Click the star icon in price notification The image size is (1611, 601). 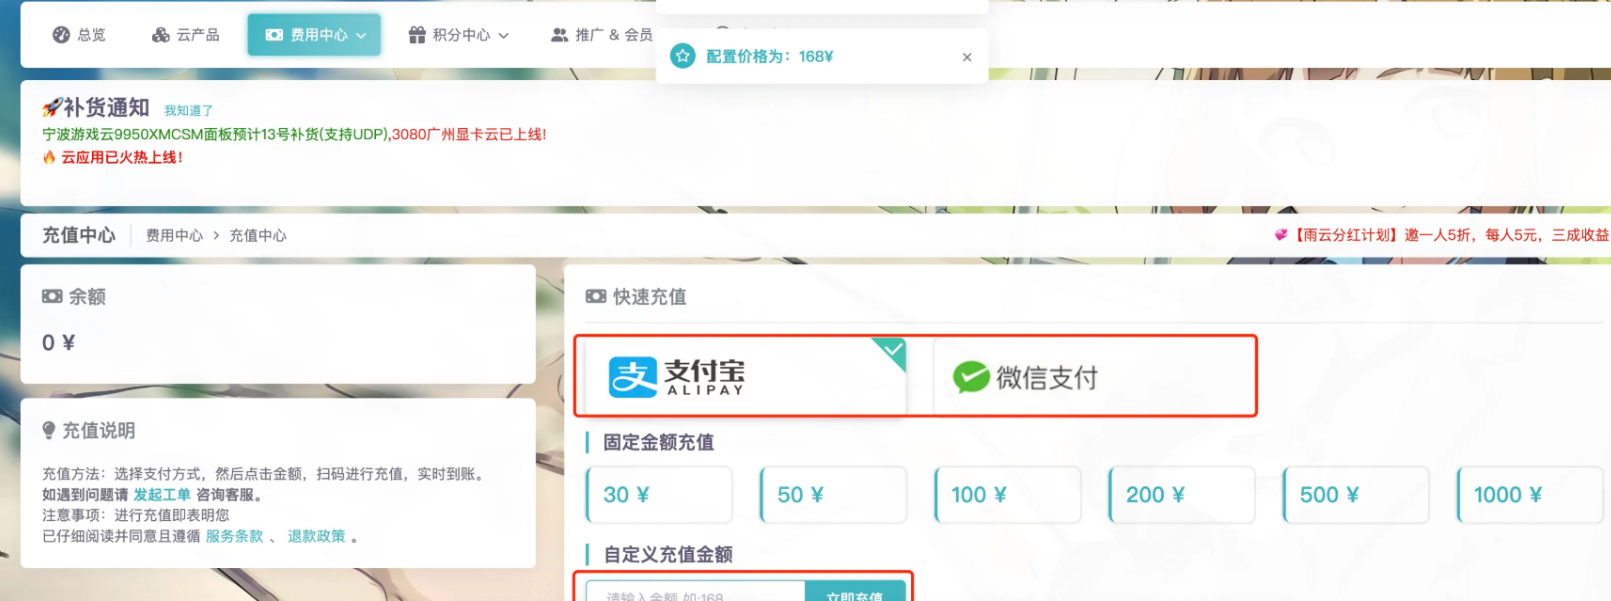[683, 56]
